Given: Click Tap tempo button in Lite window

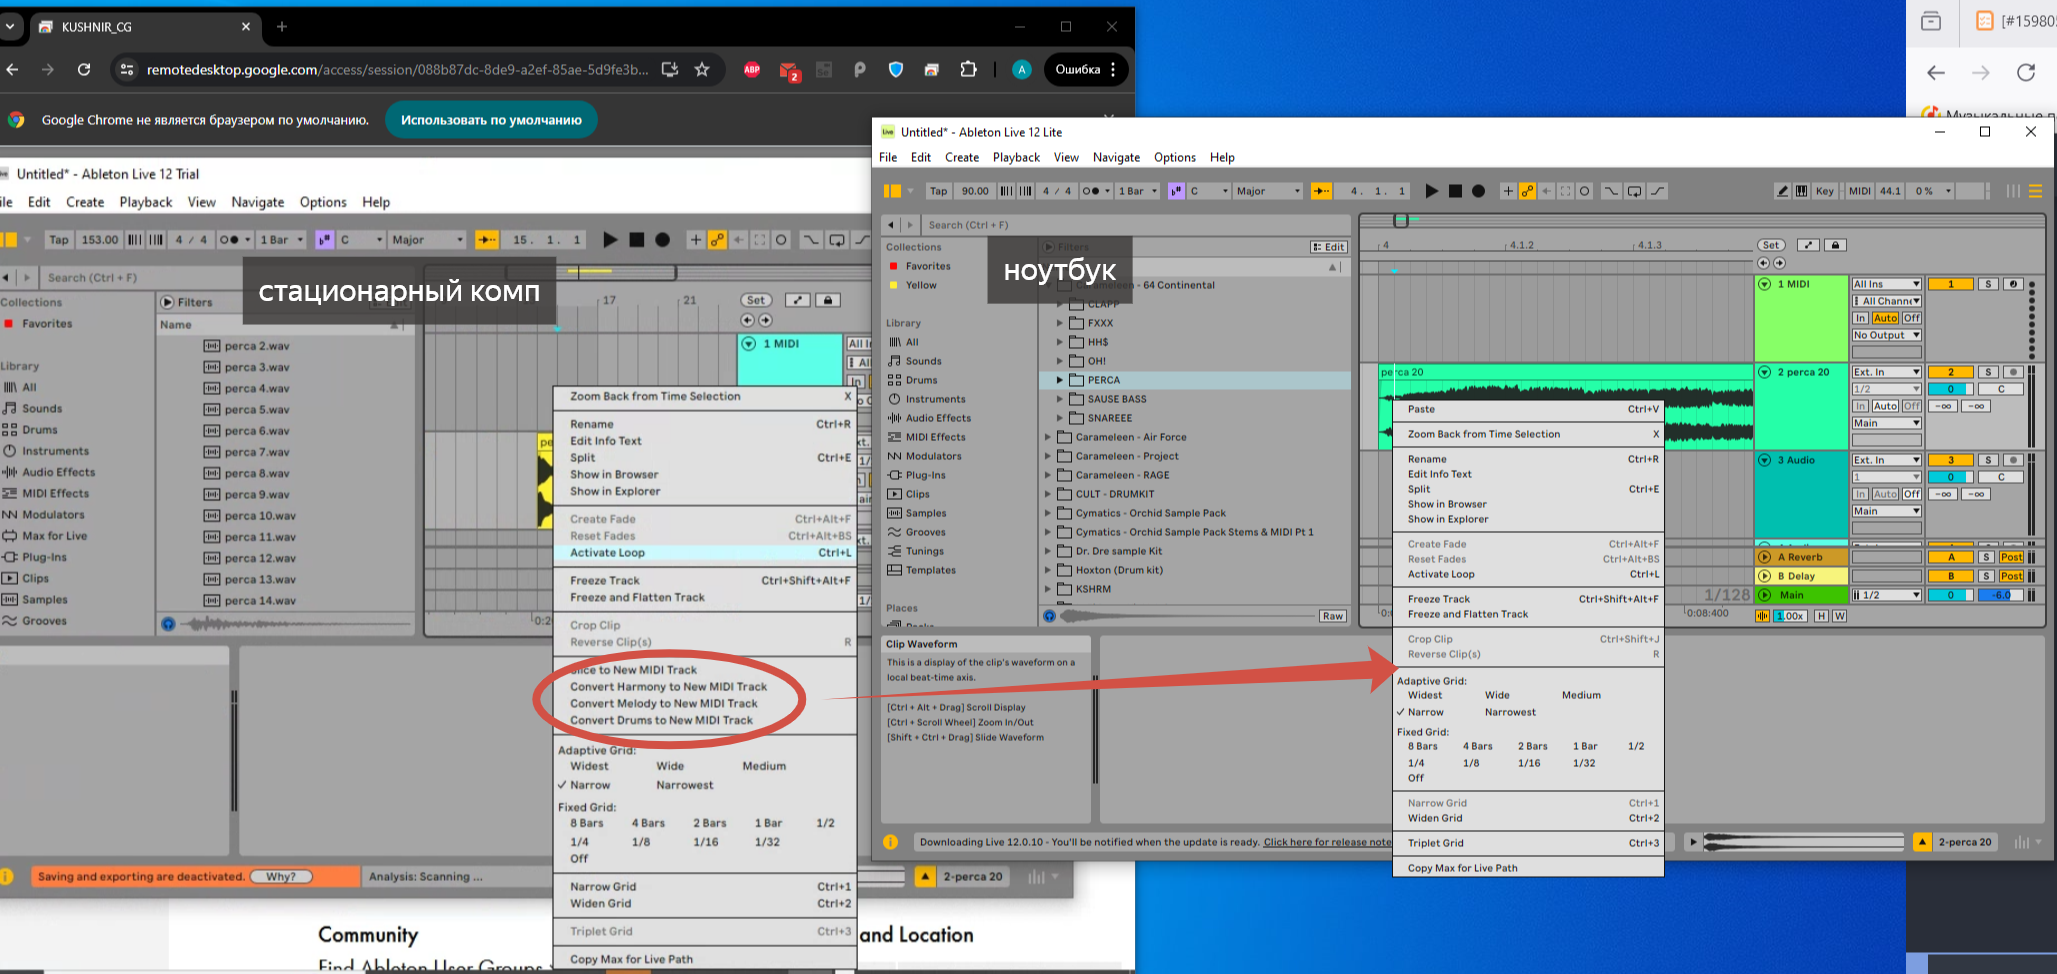Looking at the screenshot, I should [938, 191].
